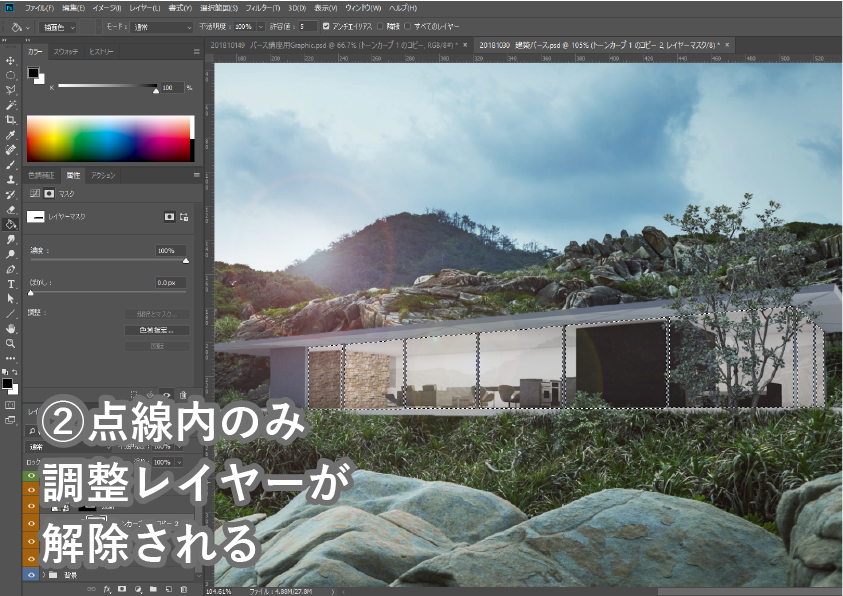Switch to the アクション tab
Image resolution: width=843 pixels, height=596 pixels.
click(x=103, y=175)
